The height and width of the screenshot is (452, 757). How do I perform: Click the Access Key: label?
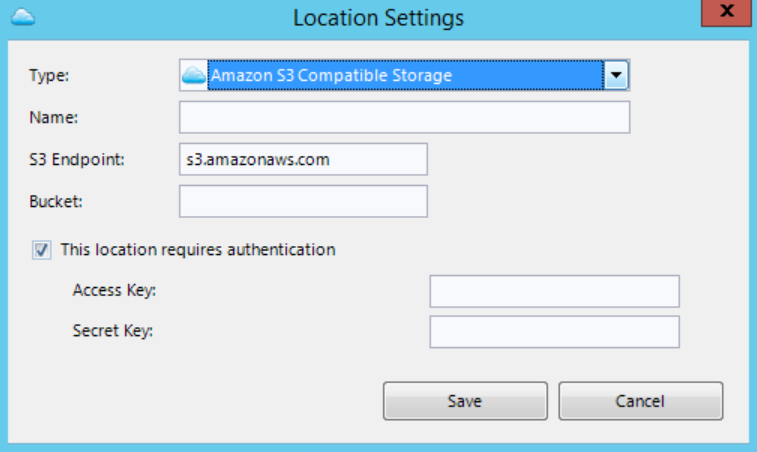tap(115, 290)
